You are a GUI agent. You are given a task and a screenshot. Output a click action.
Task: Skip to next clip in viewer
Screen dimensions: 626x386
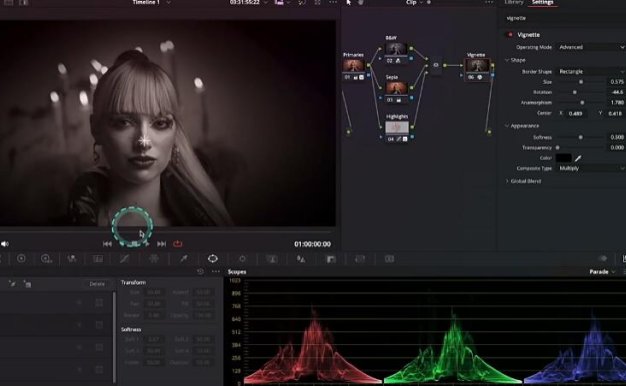point(161,243)
